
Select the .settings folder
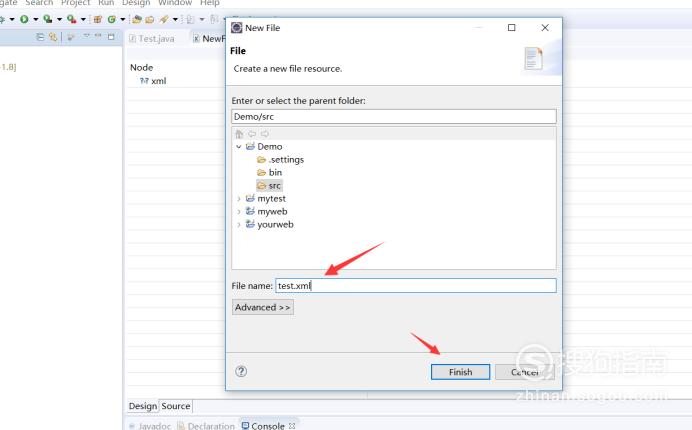click(286, 159)
